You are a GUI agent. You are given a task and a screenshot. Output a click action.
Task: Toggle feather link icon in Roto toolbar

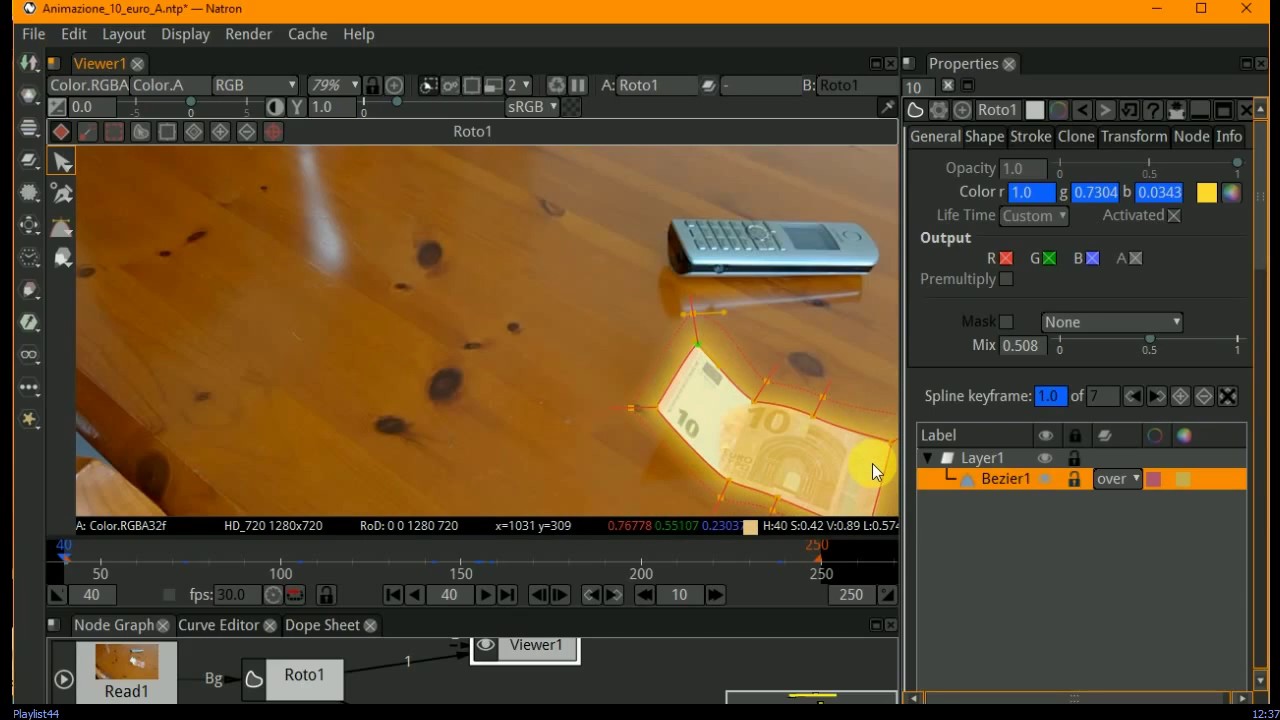click(88, 132)
